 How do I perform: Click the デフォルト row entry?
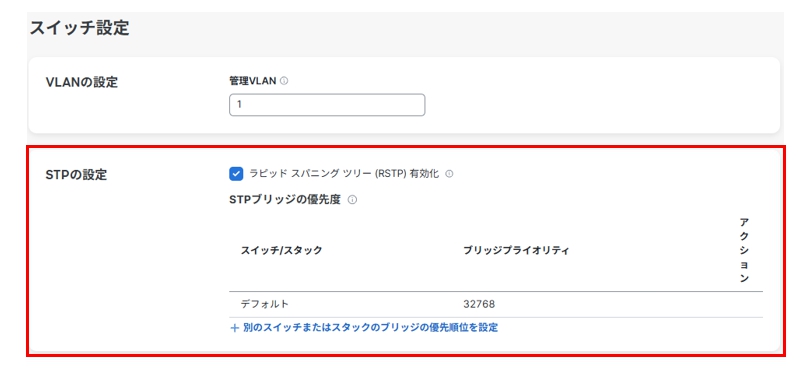tap(265, 304)
